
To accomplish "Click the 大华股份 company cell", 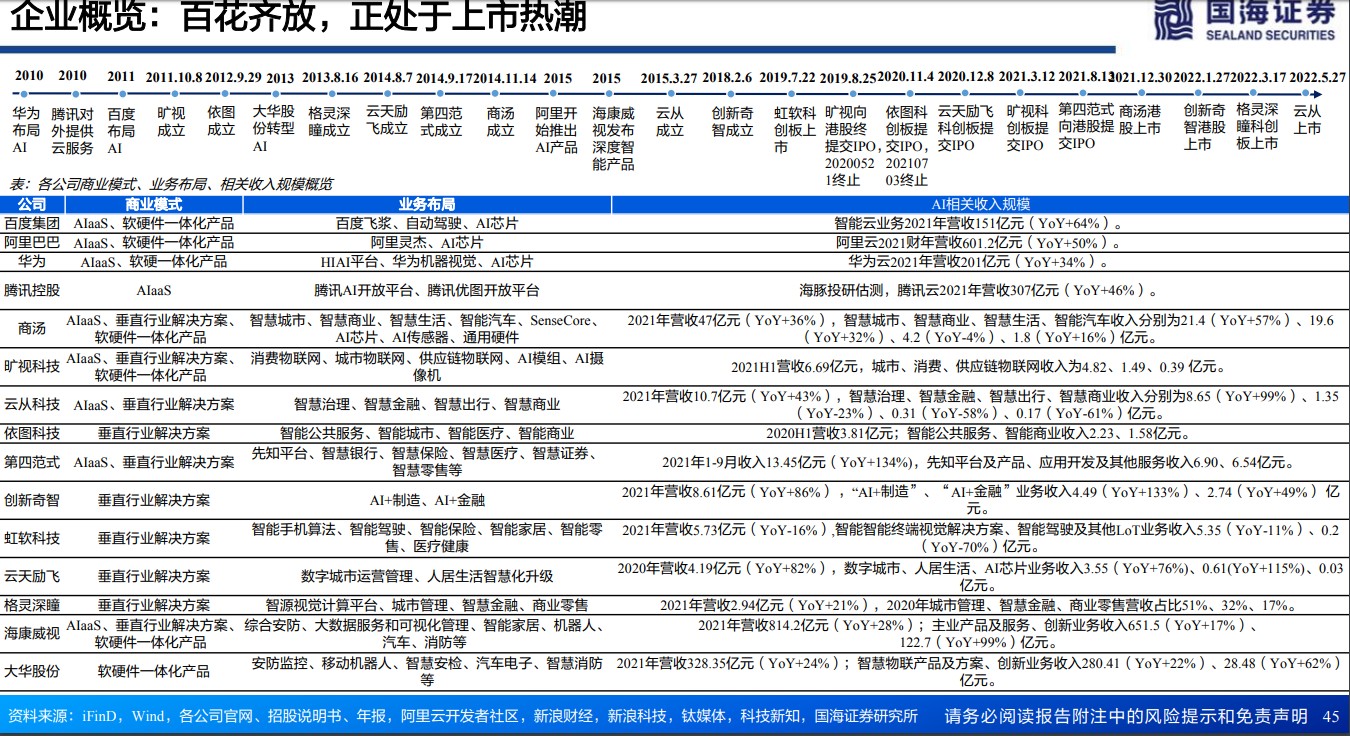I will [x=32, y=670].
